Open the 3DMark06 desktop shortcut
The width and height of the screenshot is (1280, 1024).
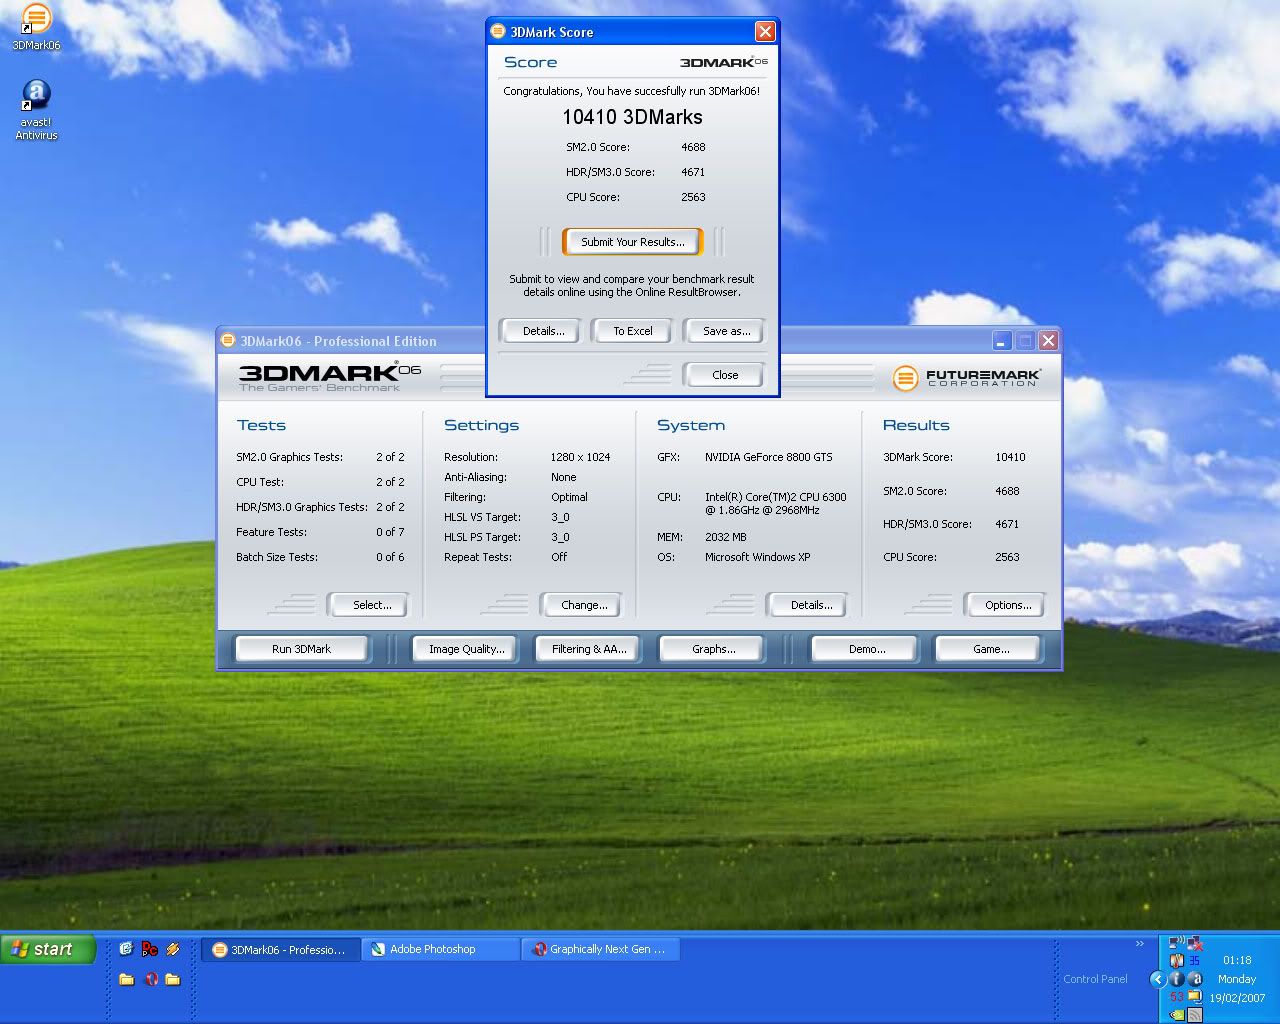click(x=36, y=22)
